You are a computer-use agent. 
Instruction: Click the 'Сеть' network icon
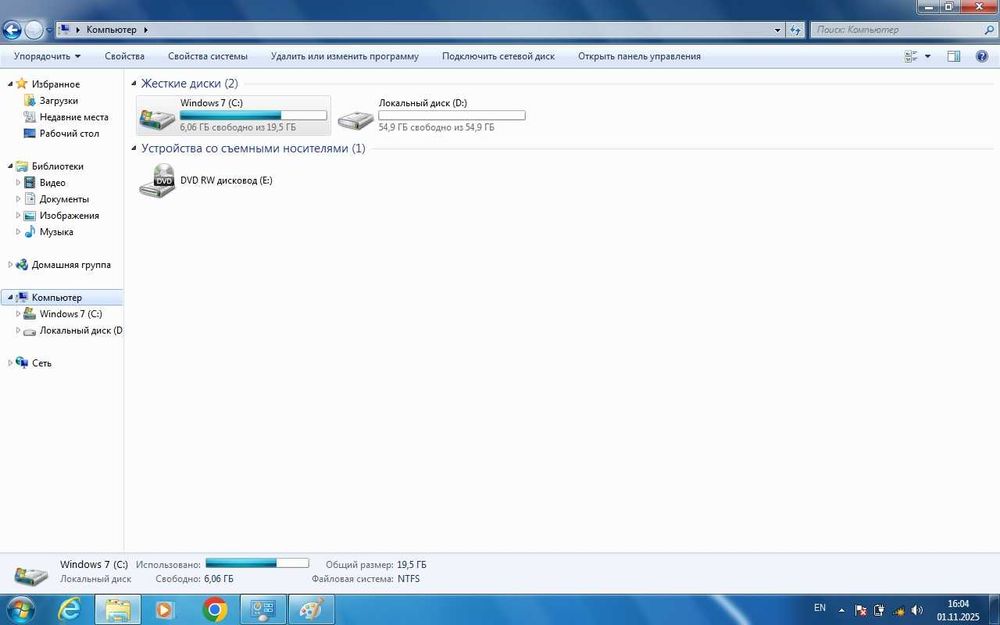click(x=22, y=363)
